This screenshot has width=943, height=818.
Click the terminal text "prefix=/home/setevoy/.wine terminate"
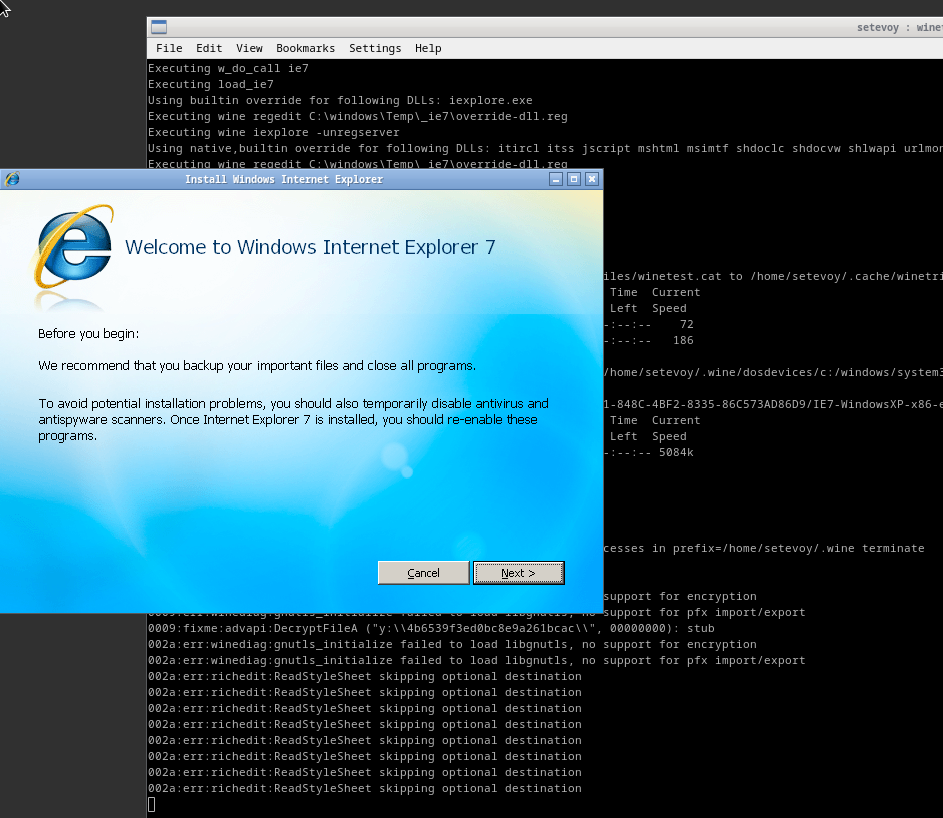point(799,549)
